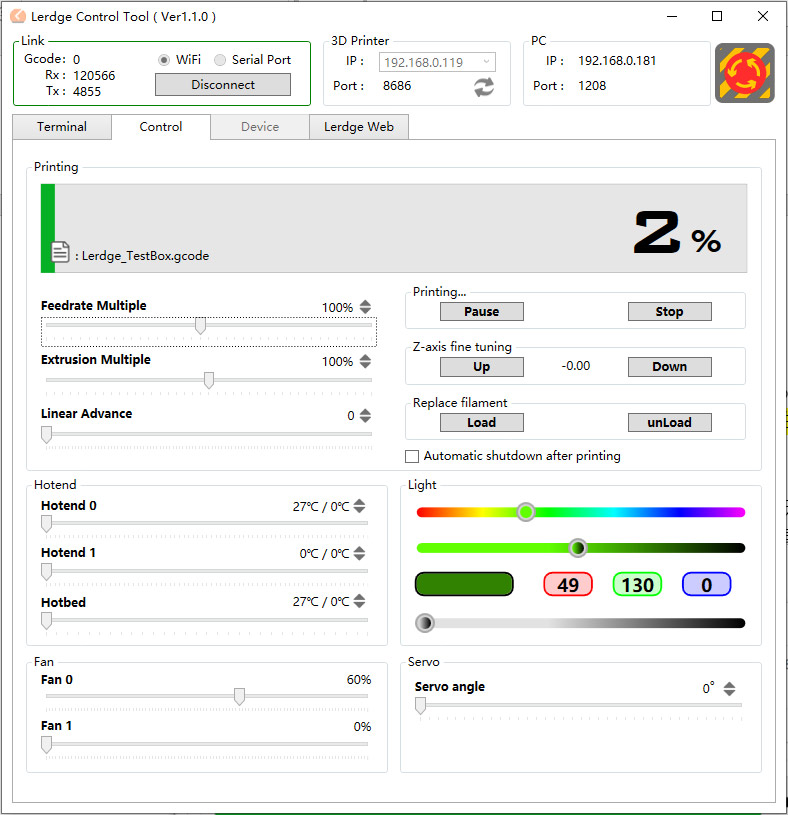Click the red value 49 field

coord(568,584)
